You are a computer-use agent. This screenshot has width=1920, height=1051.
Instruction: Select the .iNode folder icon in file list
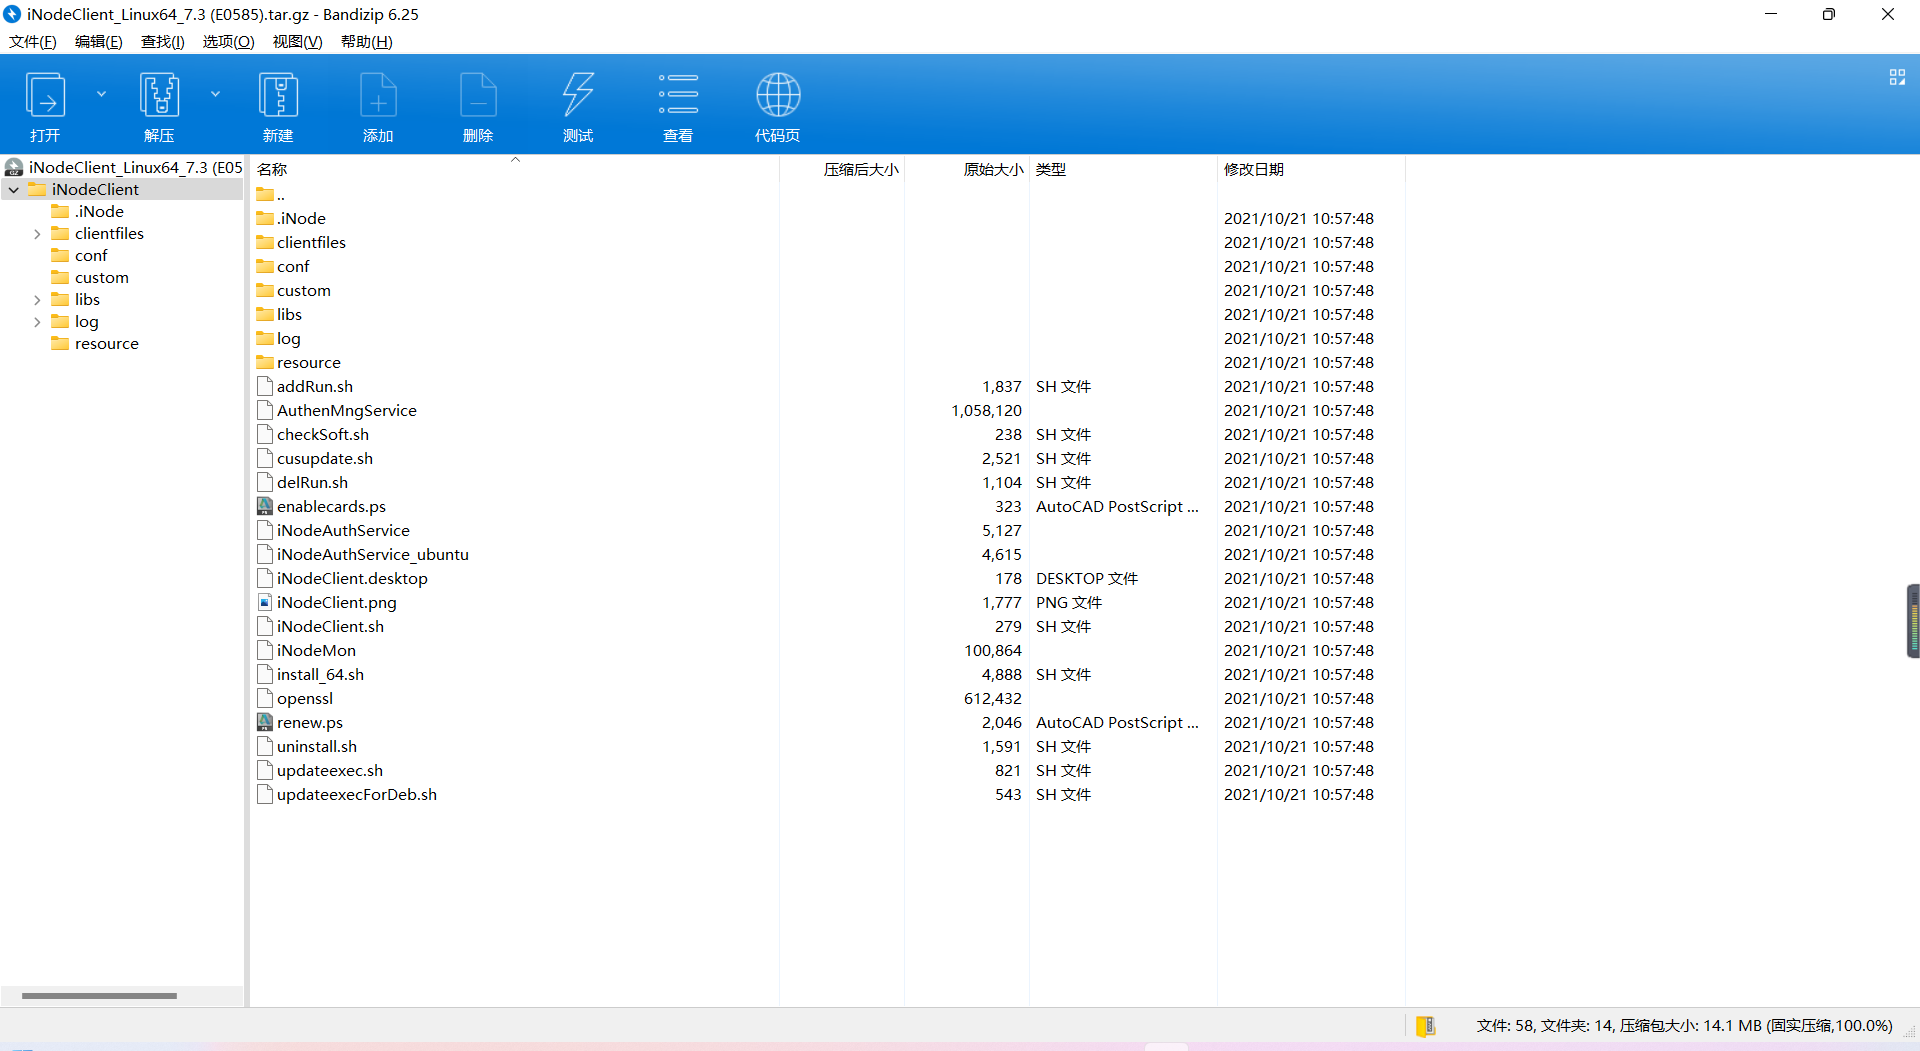[265, 218]
